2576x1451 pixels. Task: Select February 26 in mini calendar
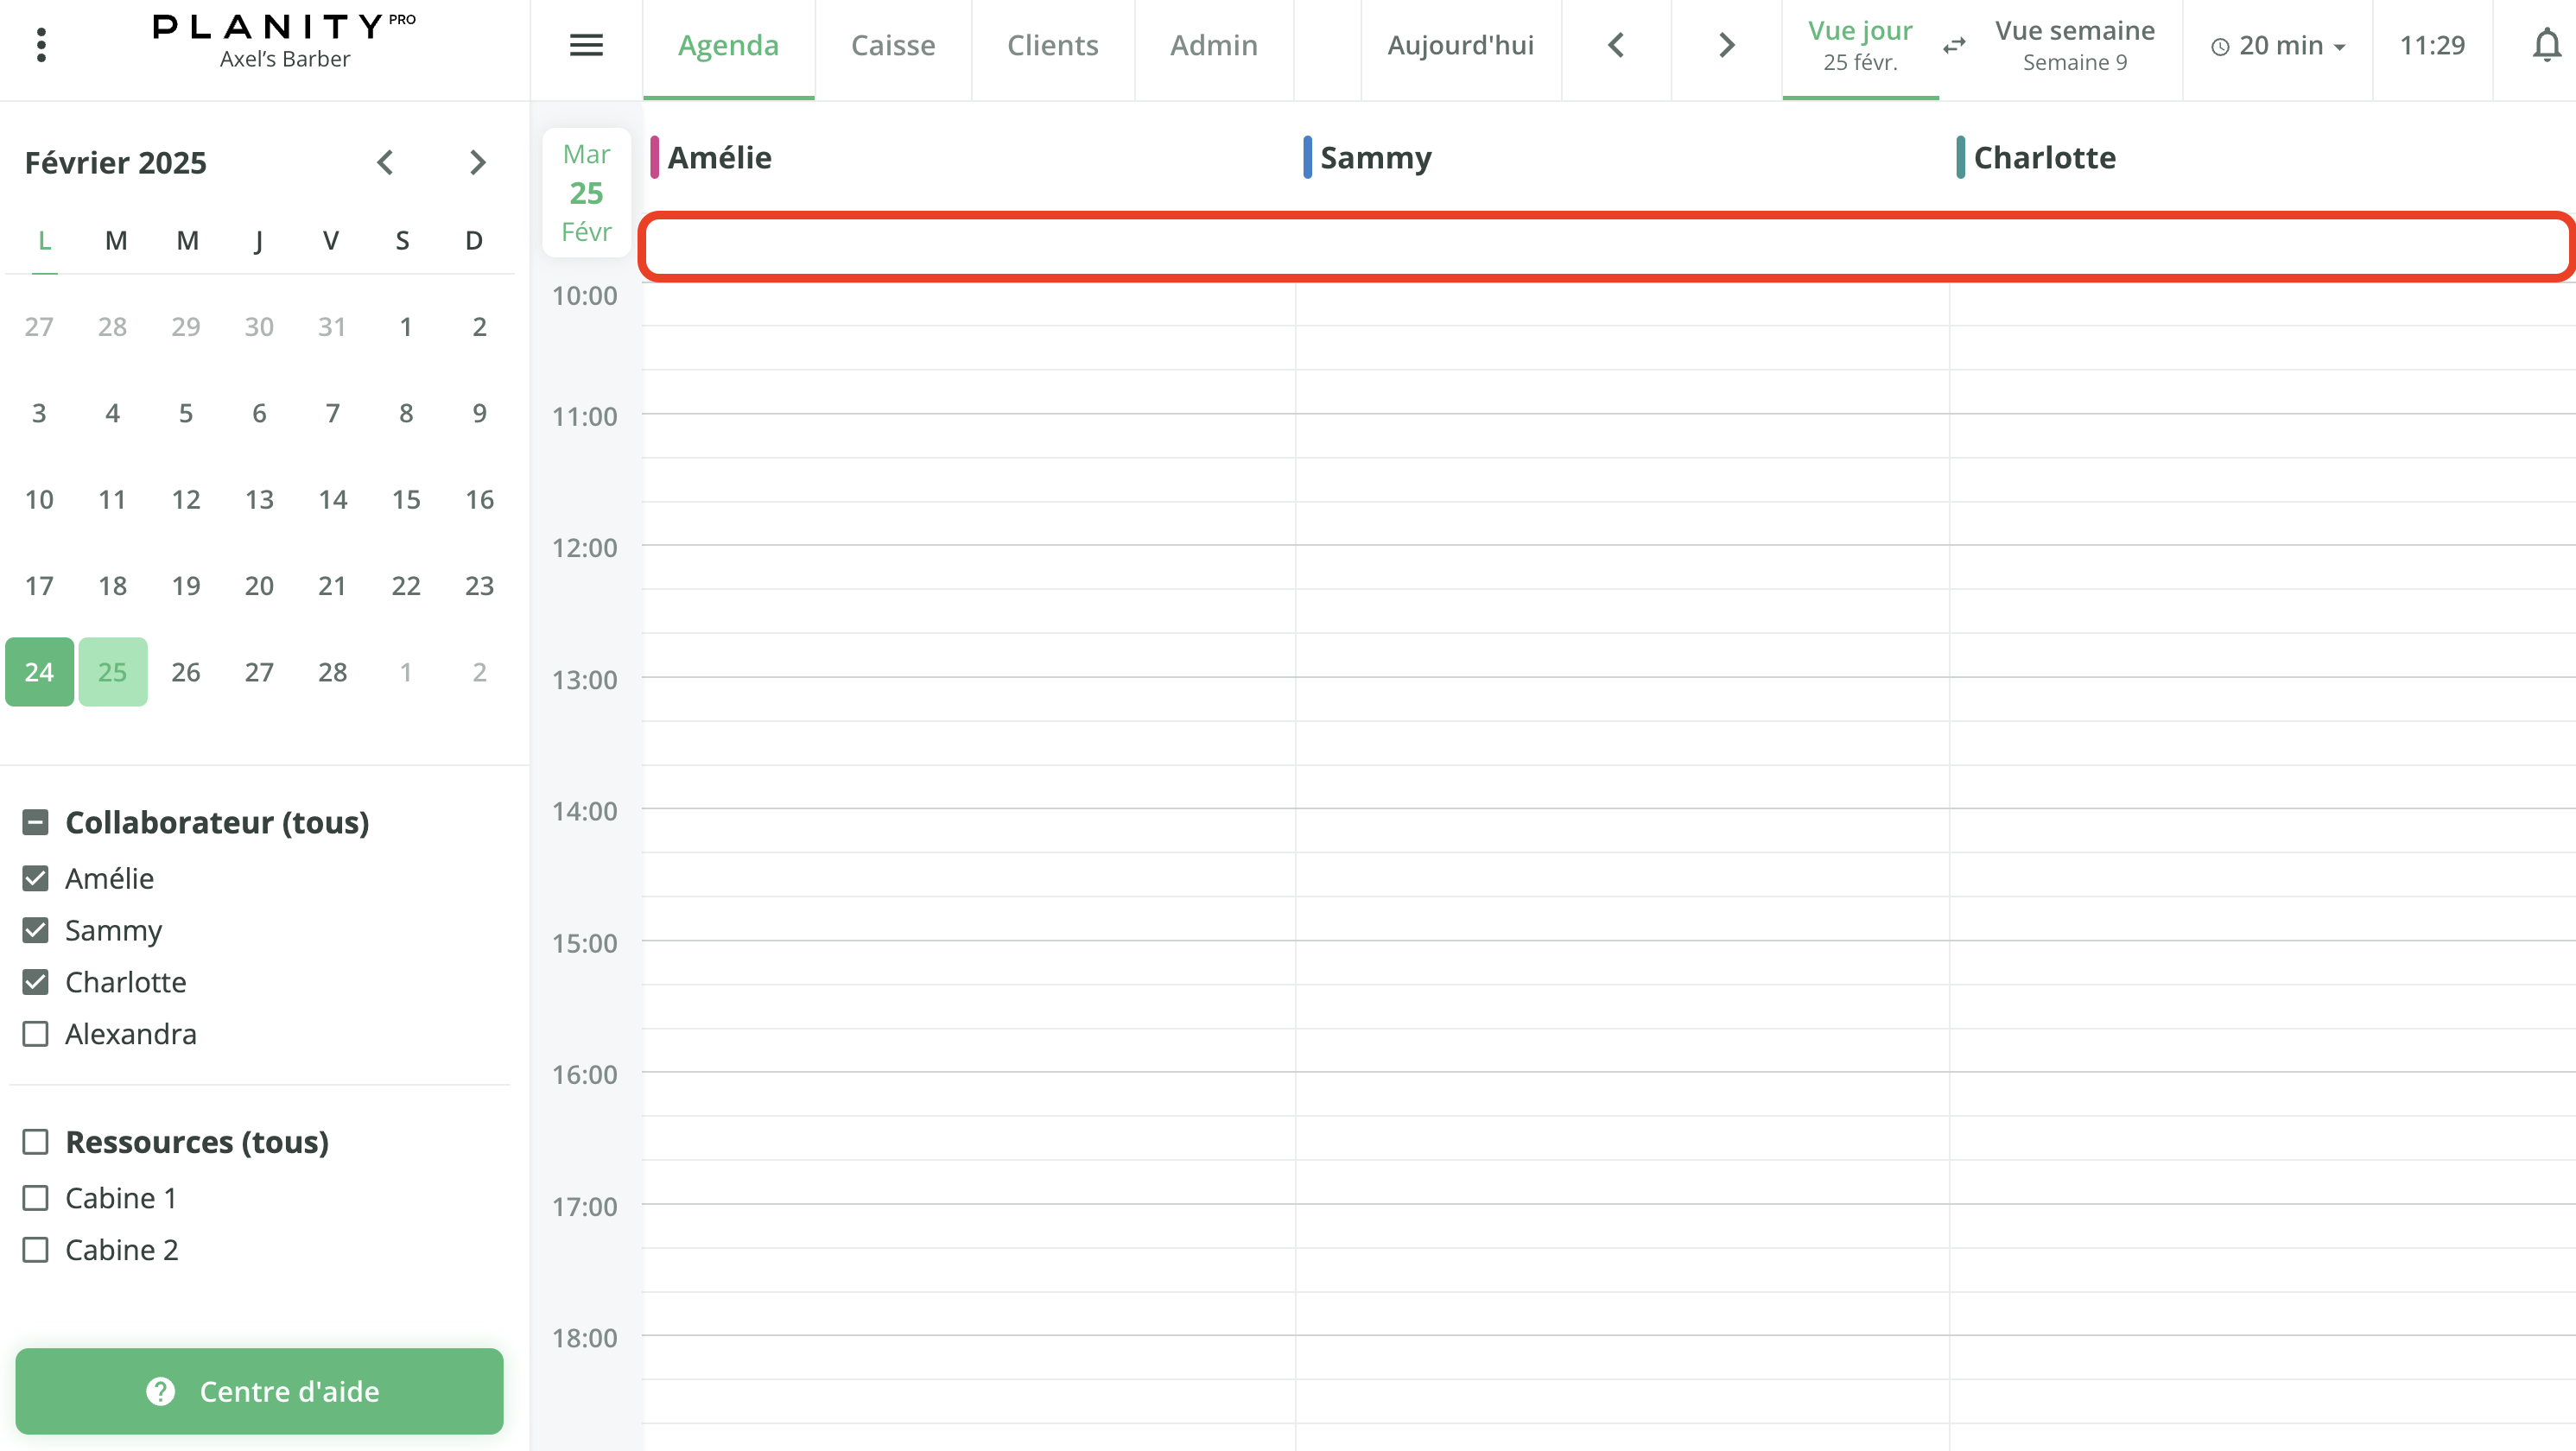click(x=185, y=671)
